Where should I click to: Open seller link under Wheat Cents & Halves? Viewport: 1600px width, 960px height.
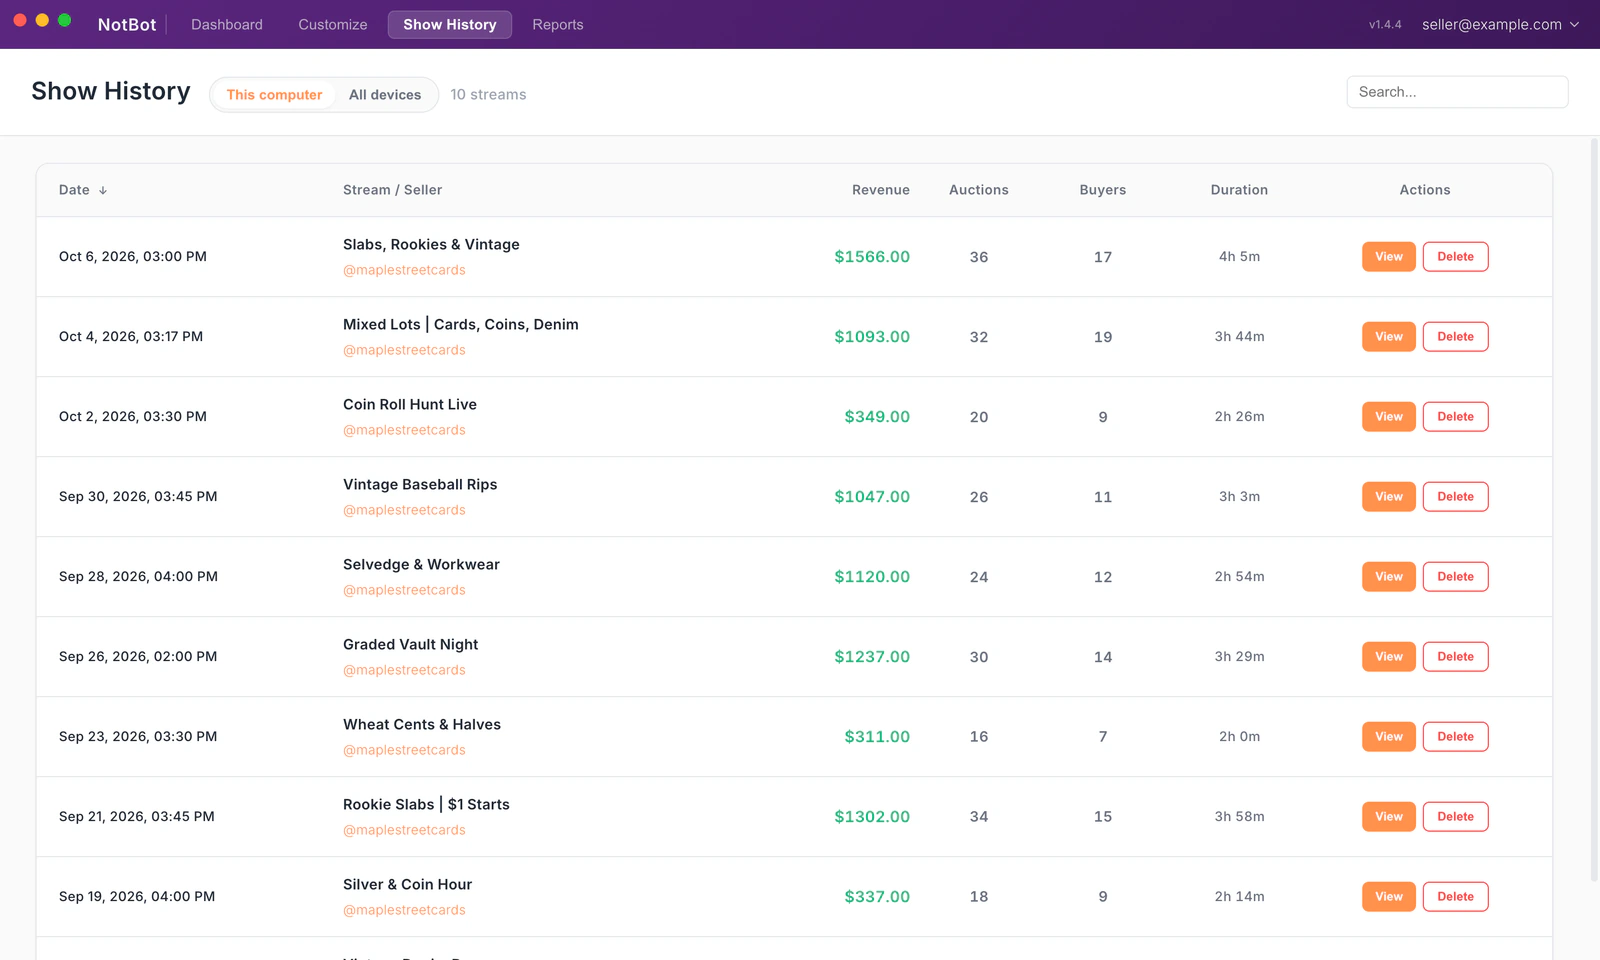click(x=404, y=750)
